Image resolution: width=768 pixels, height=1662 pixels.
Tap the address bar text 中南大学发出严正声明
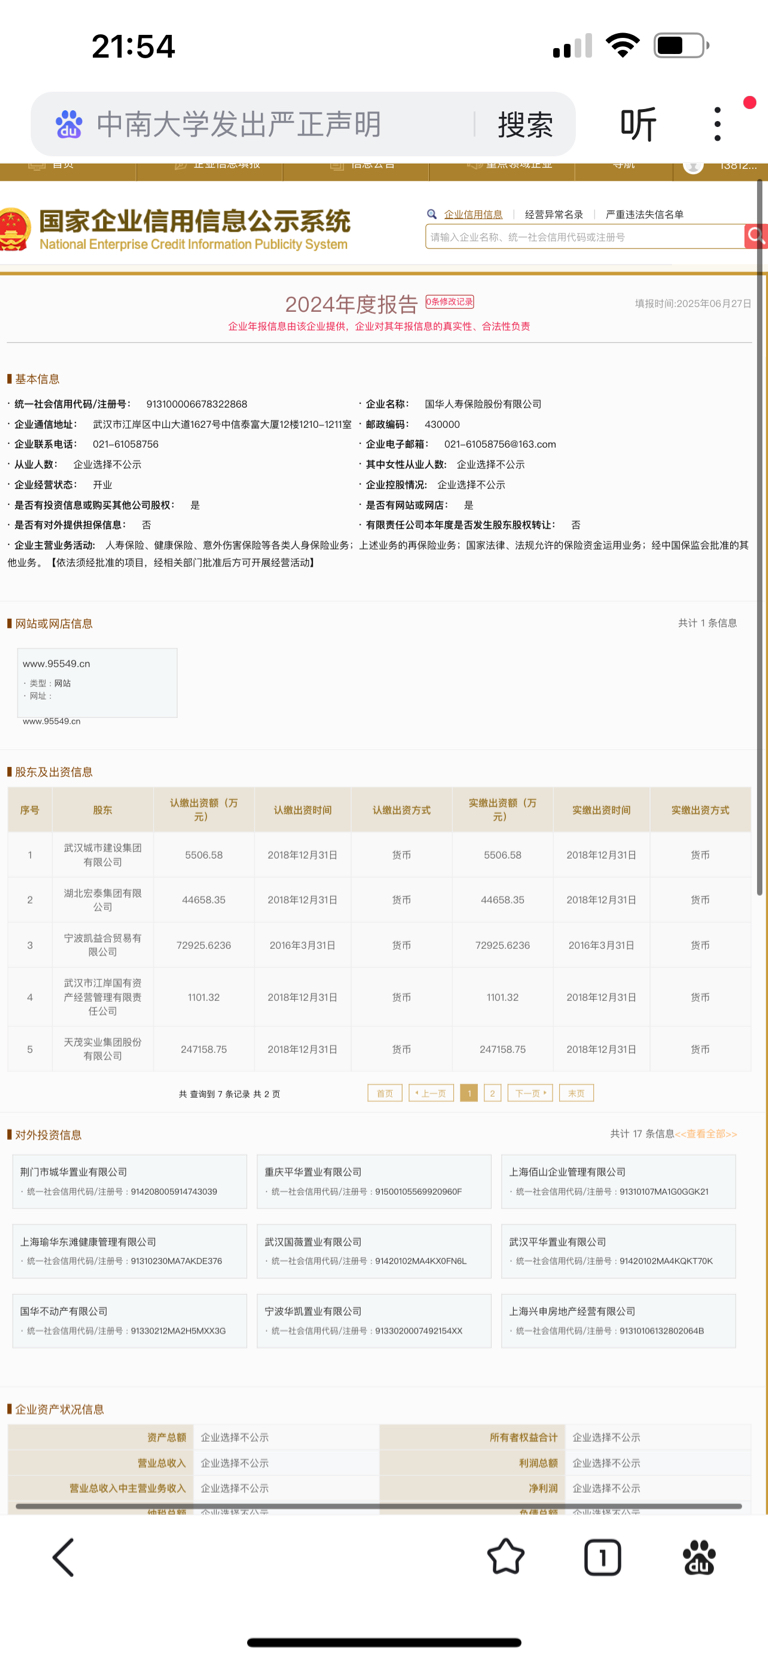(x=239, y=124)
